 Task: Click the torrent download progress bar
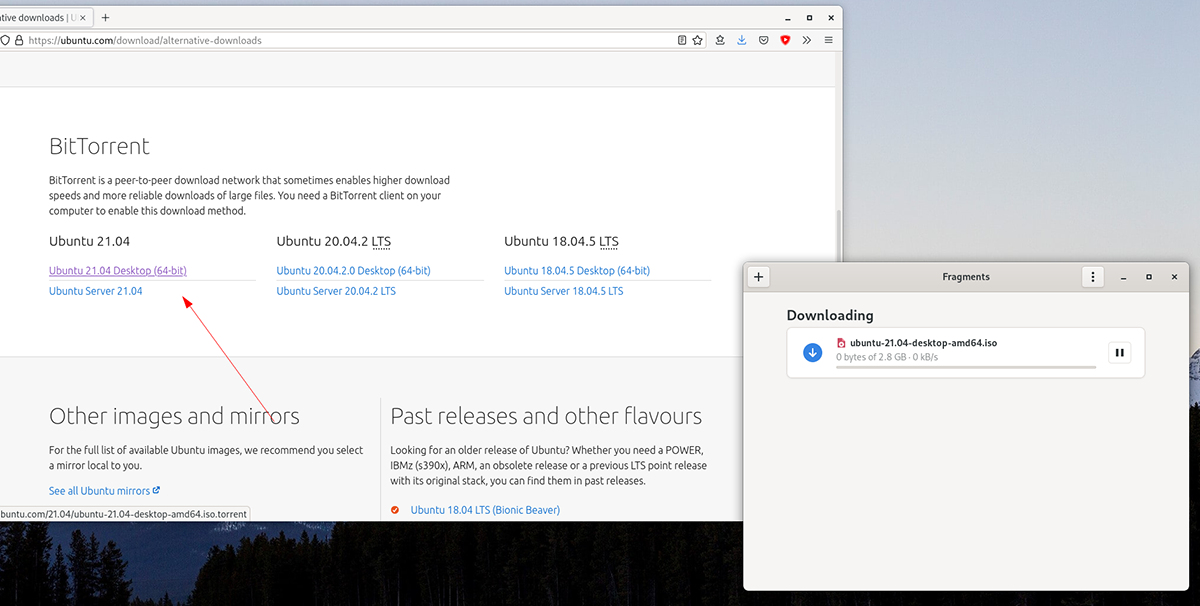click(x=966, y=367)
